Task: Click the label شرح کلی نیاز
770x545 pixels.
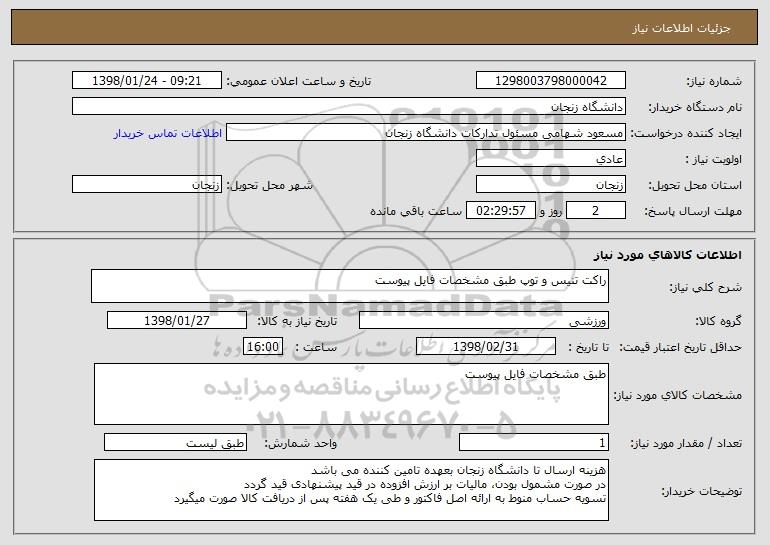Action: [x=706, y=287]
